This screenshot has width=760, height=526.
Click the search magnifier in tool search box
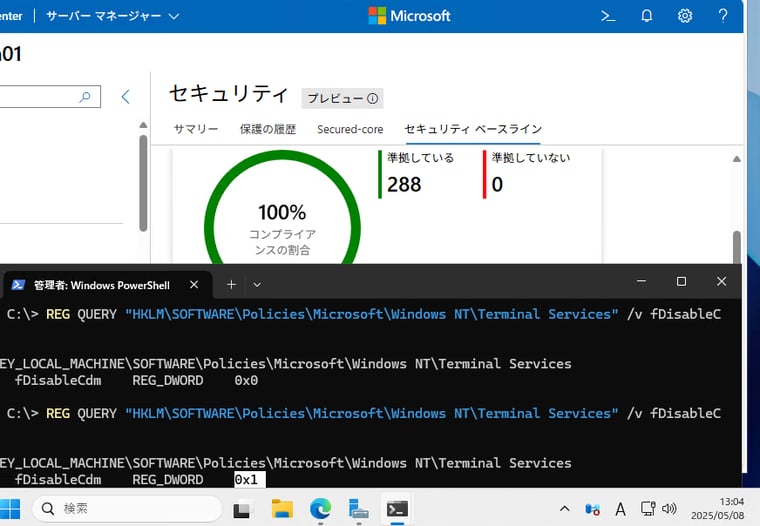(x=85, y=96)
